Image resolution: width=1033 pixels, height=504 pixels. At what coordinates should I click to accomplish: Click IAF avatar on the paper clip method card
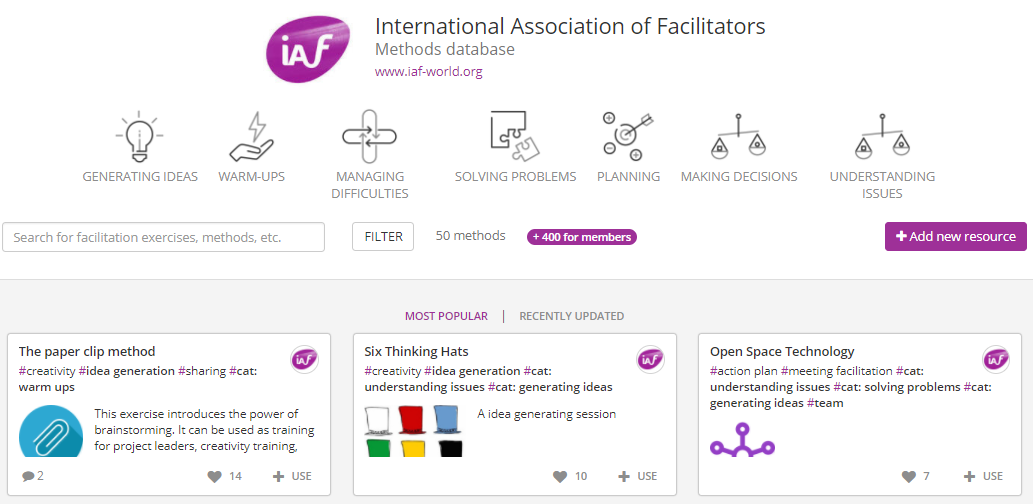pyautogui.click(x=304, y=360)
